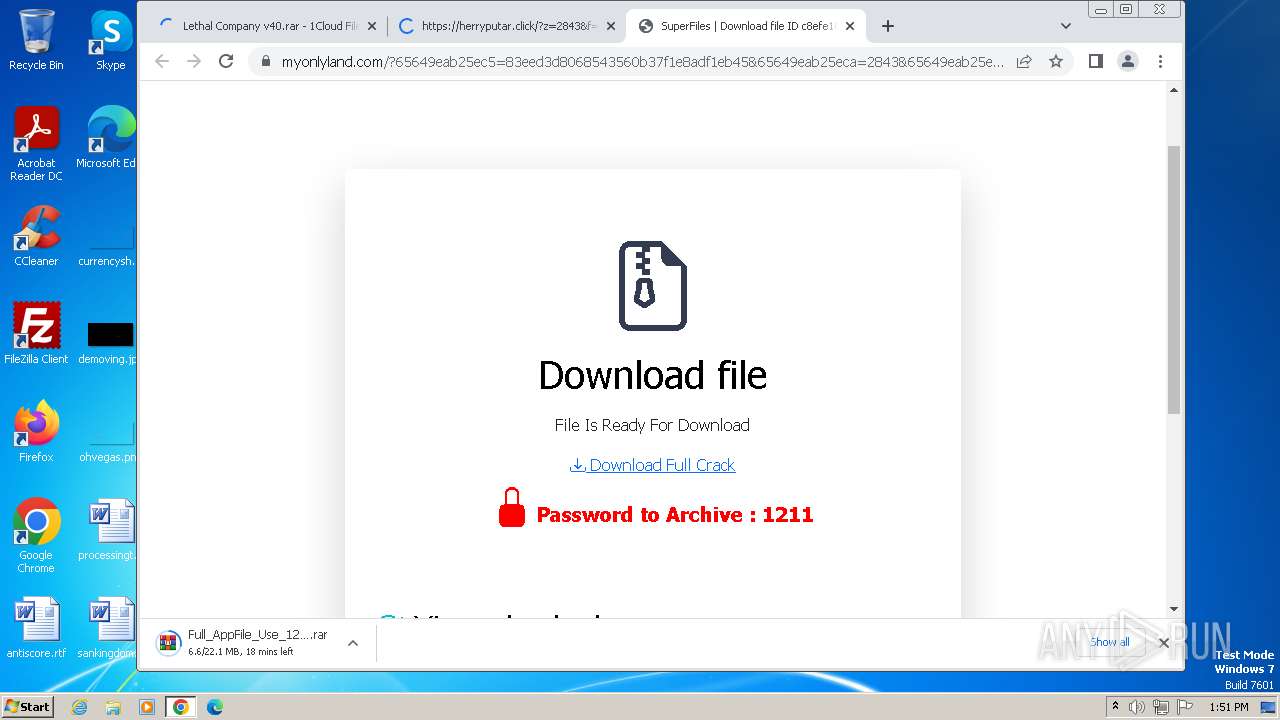The width and height of the screenshot is (1280, 720).
Task: Close the herryputar.click tab
Action: (x=611, y=26)
